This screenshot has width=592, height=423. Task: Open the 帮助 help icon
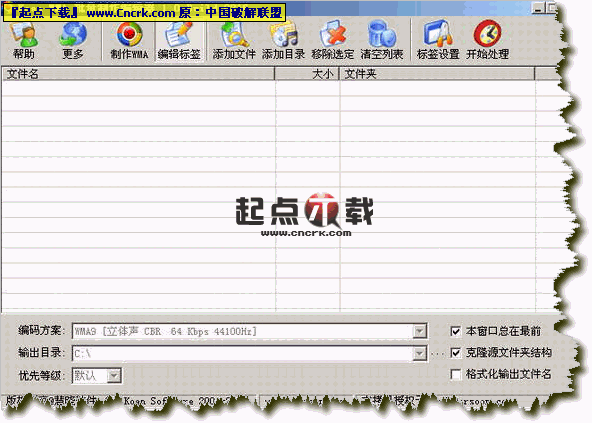[x=24, y=41]
